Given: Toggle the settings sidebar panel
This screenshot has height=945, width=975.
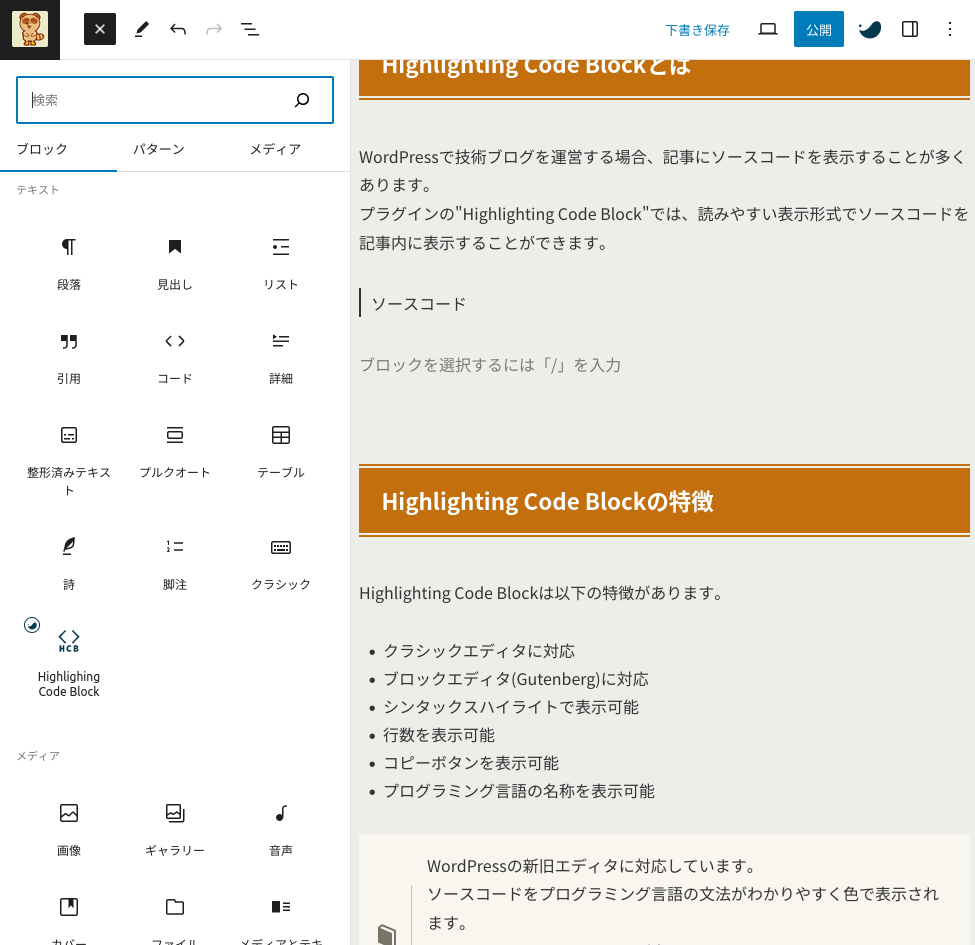Looking at the screenshot, I should (x=910, y=29).
